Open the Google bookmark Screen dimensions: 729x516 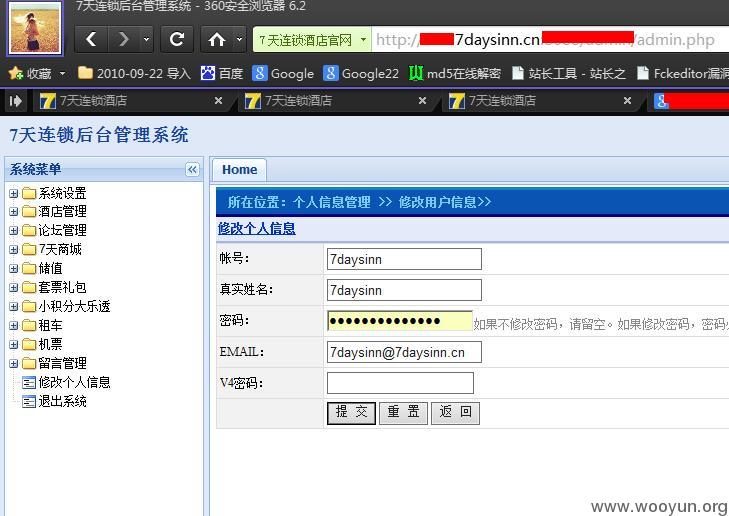tap(283, 73)
